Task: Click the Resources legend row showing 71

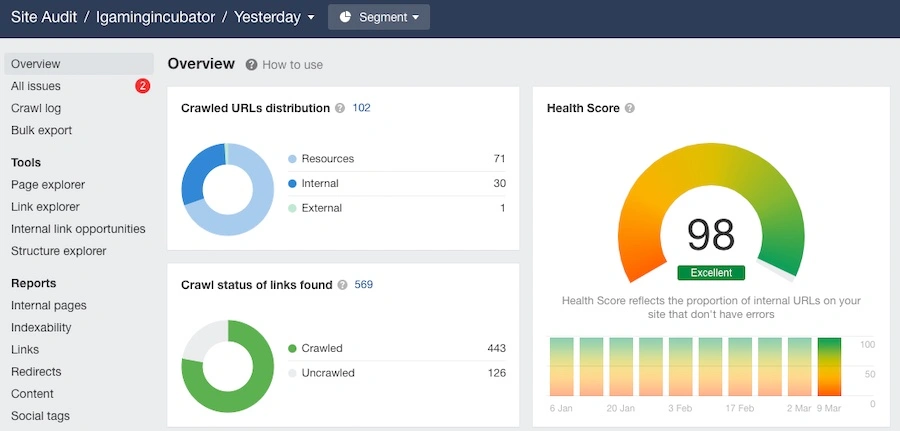Action: [396, 159]
